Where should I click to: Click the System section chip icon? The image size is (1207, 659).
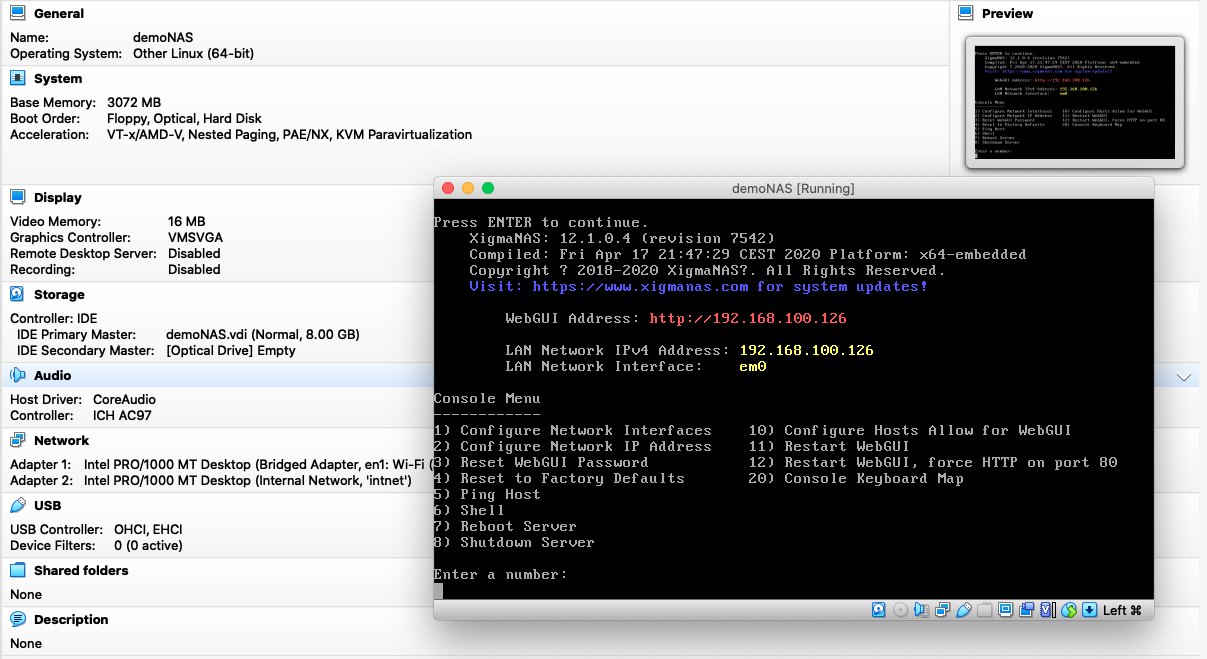(x=18, y=78)
